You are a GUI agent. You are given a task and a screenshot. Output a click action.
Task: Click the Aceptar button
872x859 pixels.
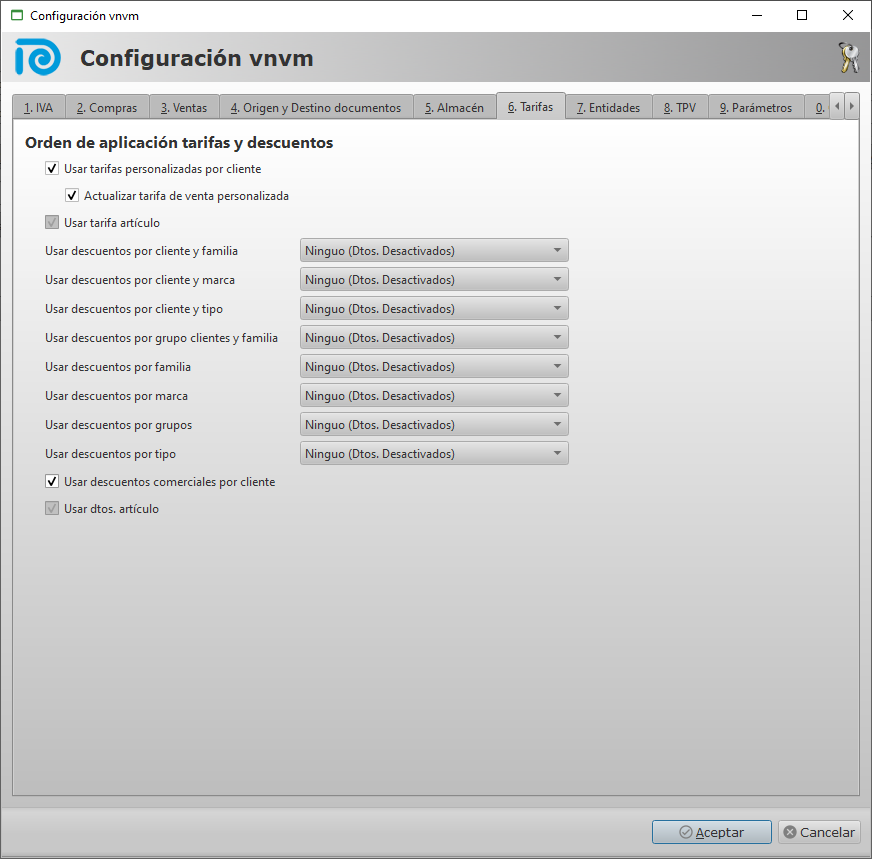pyautogui.click(x=711, y=832)
